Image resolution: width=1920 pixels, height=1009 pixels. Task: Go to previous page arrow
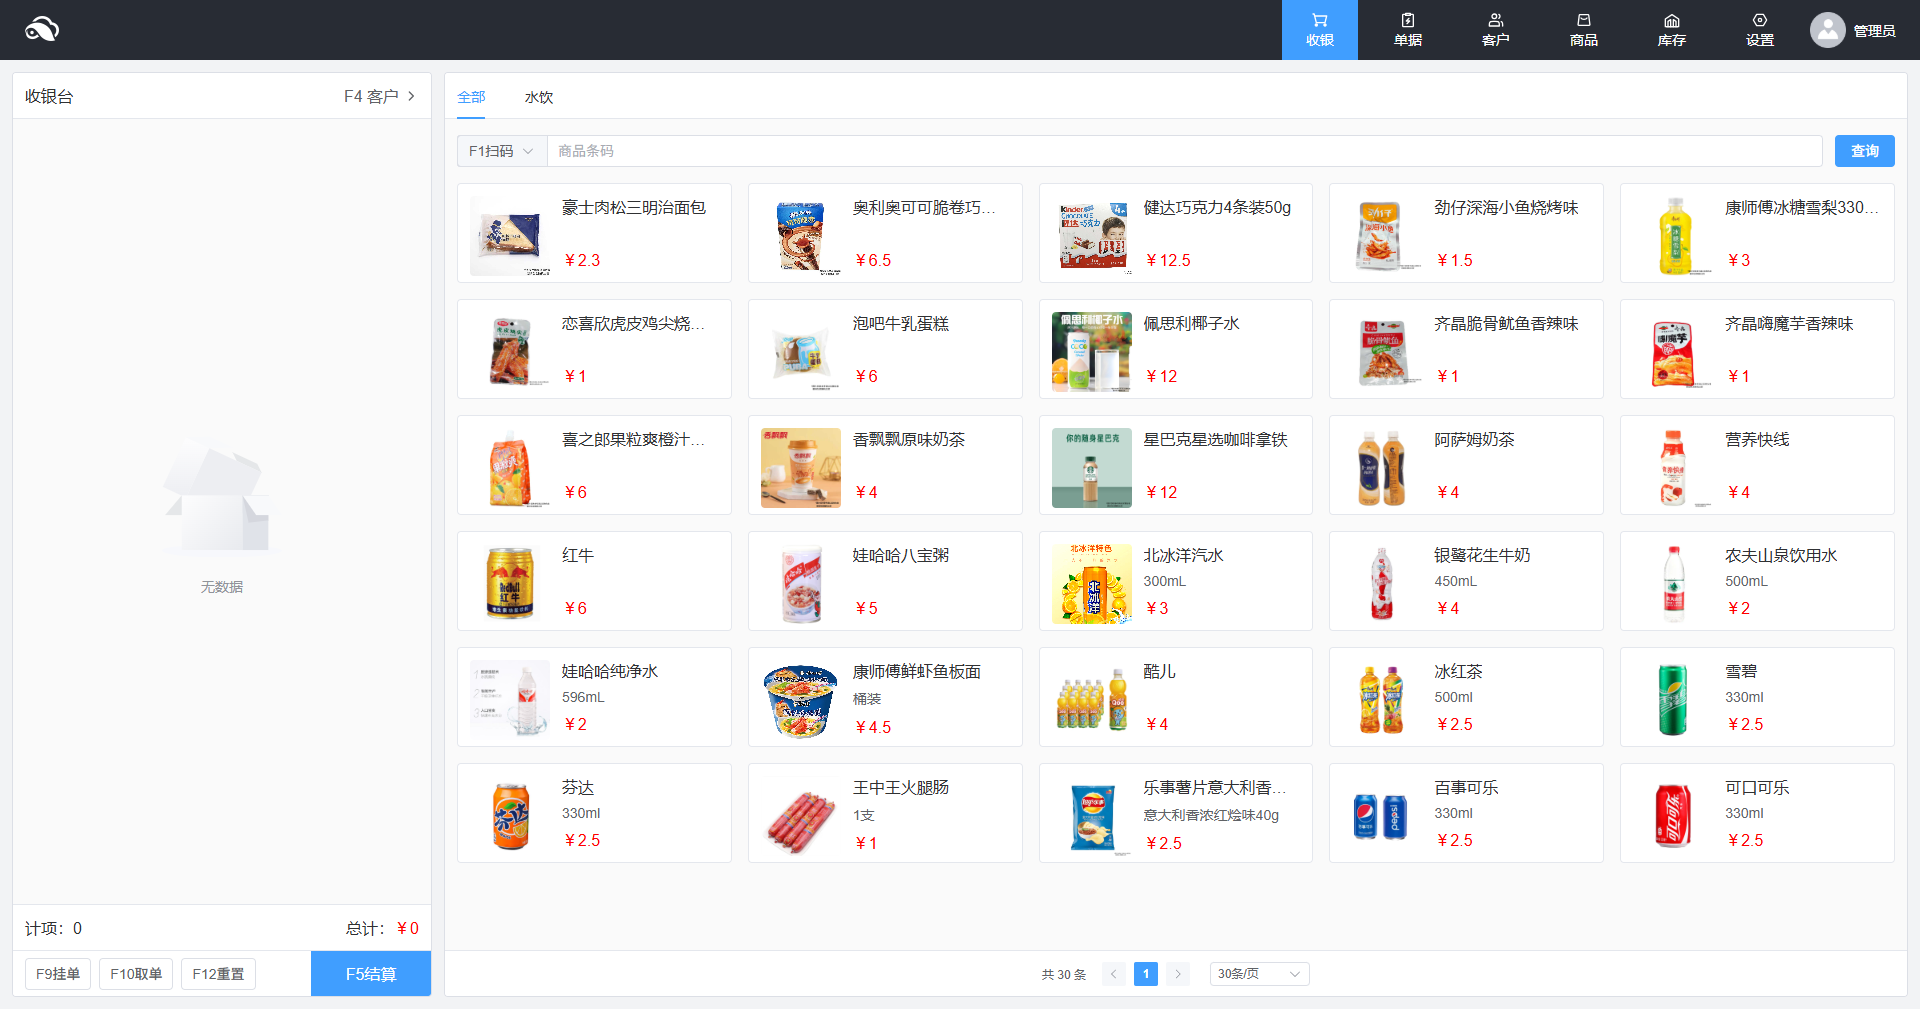(x=1113, y=974)
